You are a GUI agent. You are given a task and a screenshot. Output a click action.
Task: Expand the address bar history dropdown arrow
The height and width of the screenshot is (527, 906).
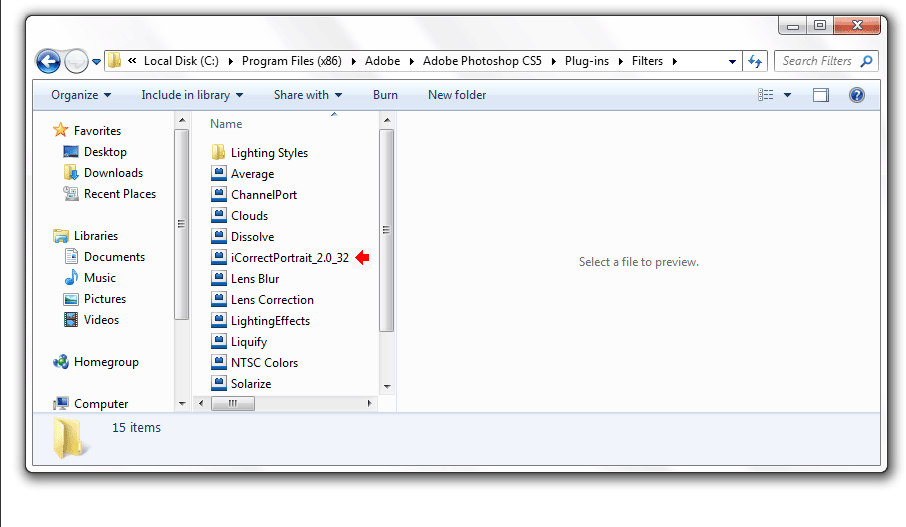(732, 62)
